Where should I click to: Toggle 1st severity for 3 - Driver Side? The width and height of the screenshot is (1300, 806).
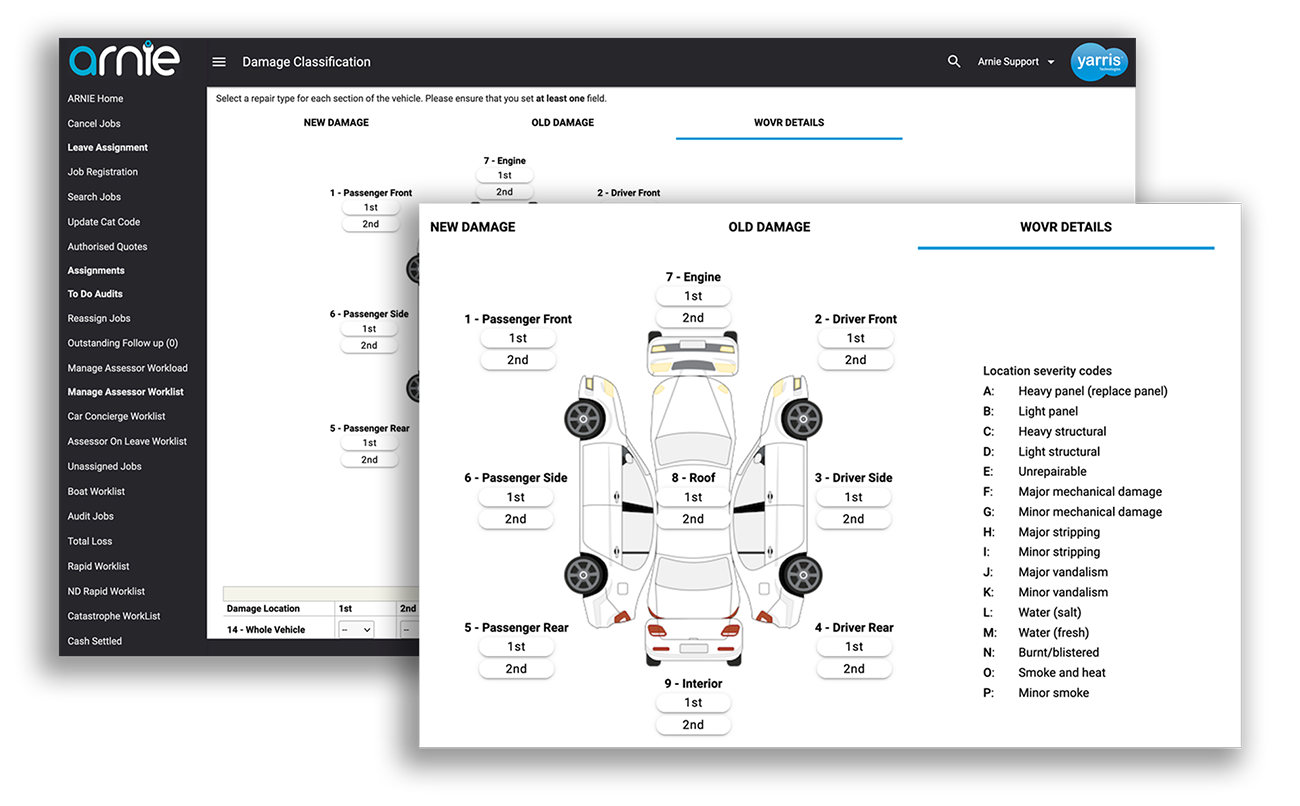[x=853, y=496]
